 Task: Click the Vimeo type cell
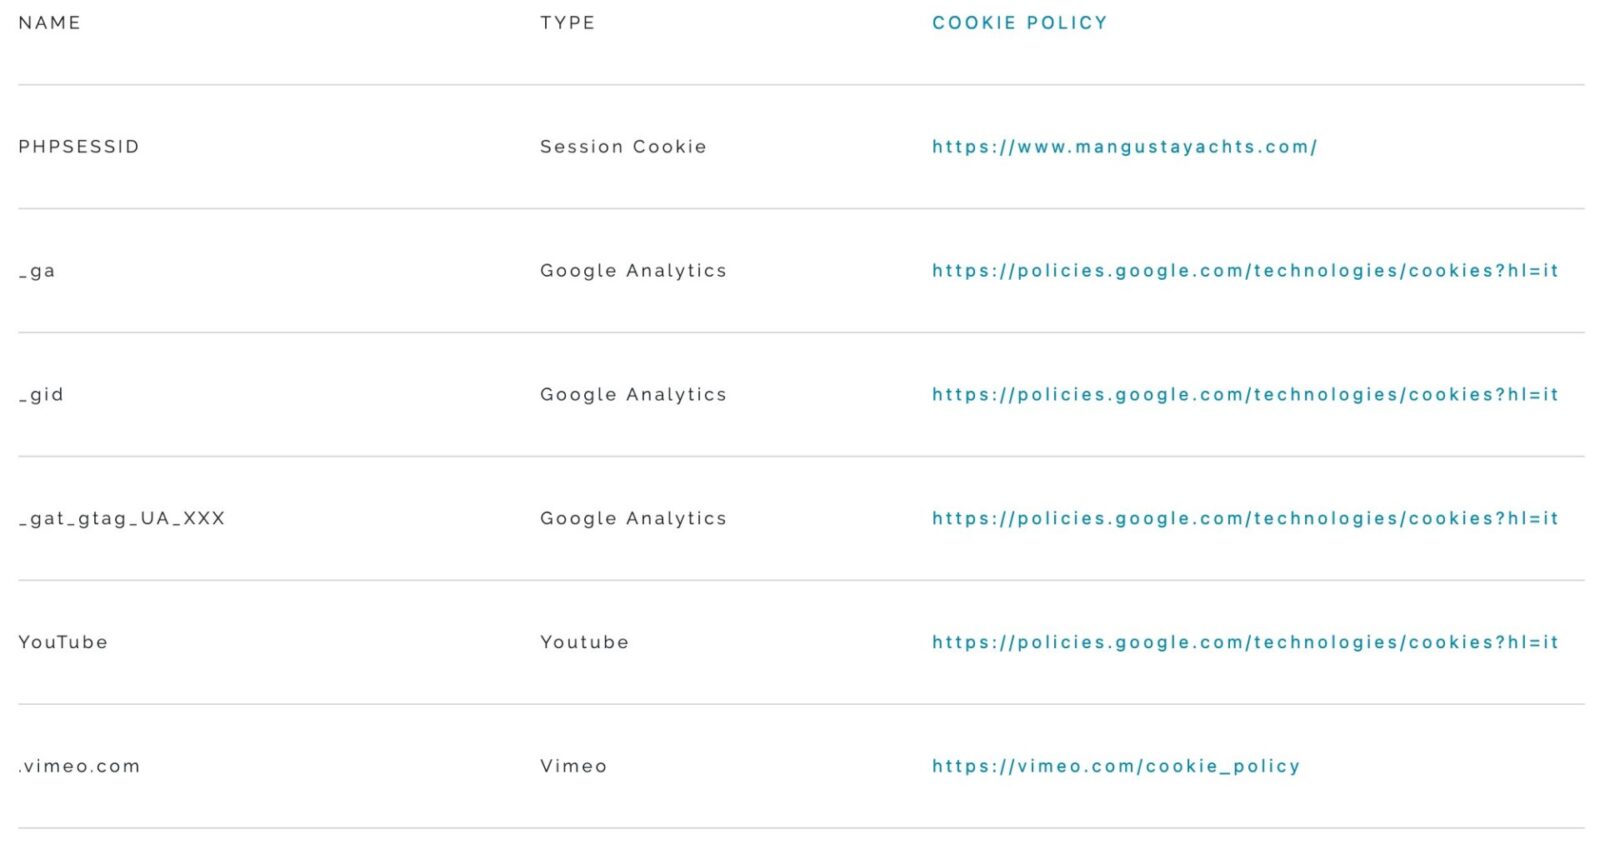[x=573, y=767]
